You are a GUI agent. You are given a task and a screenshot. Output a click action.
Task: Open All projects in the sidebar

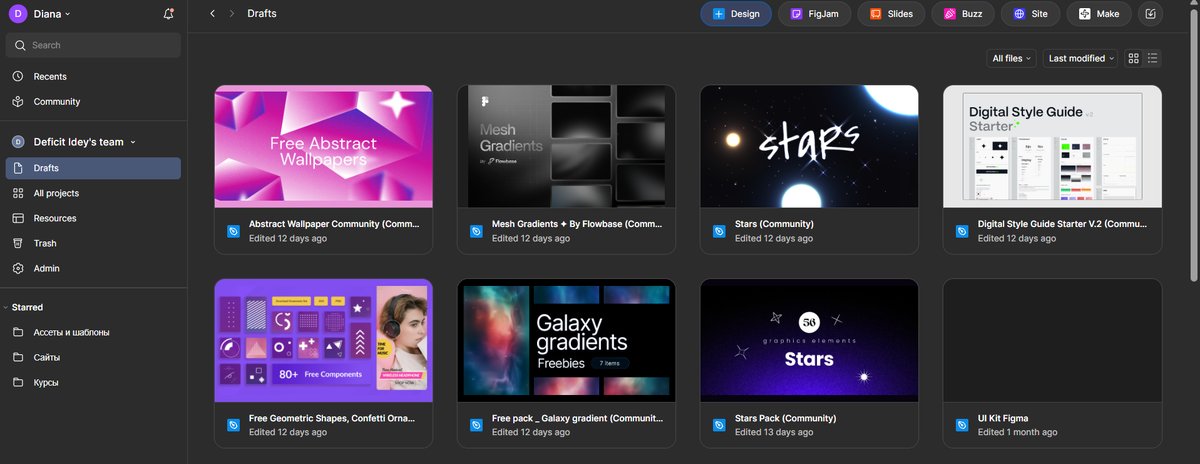(x=93, y=193)
